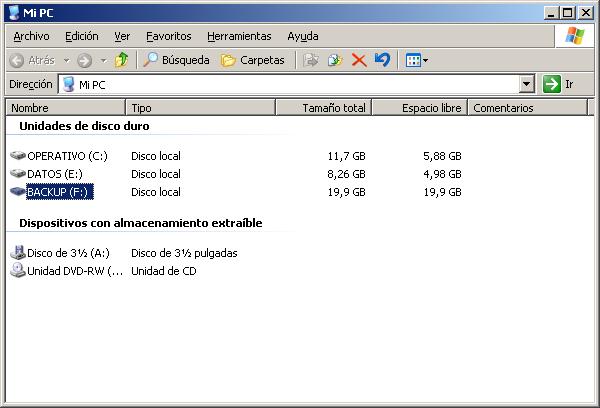Open the Back button history dropdown arrow
Viewport: 600px width, 408px height.
(x=65, y=60)
